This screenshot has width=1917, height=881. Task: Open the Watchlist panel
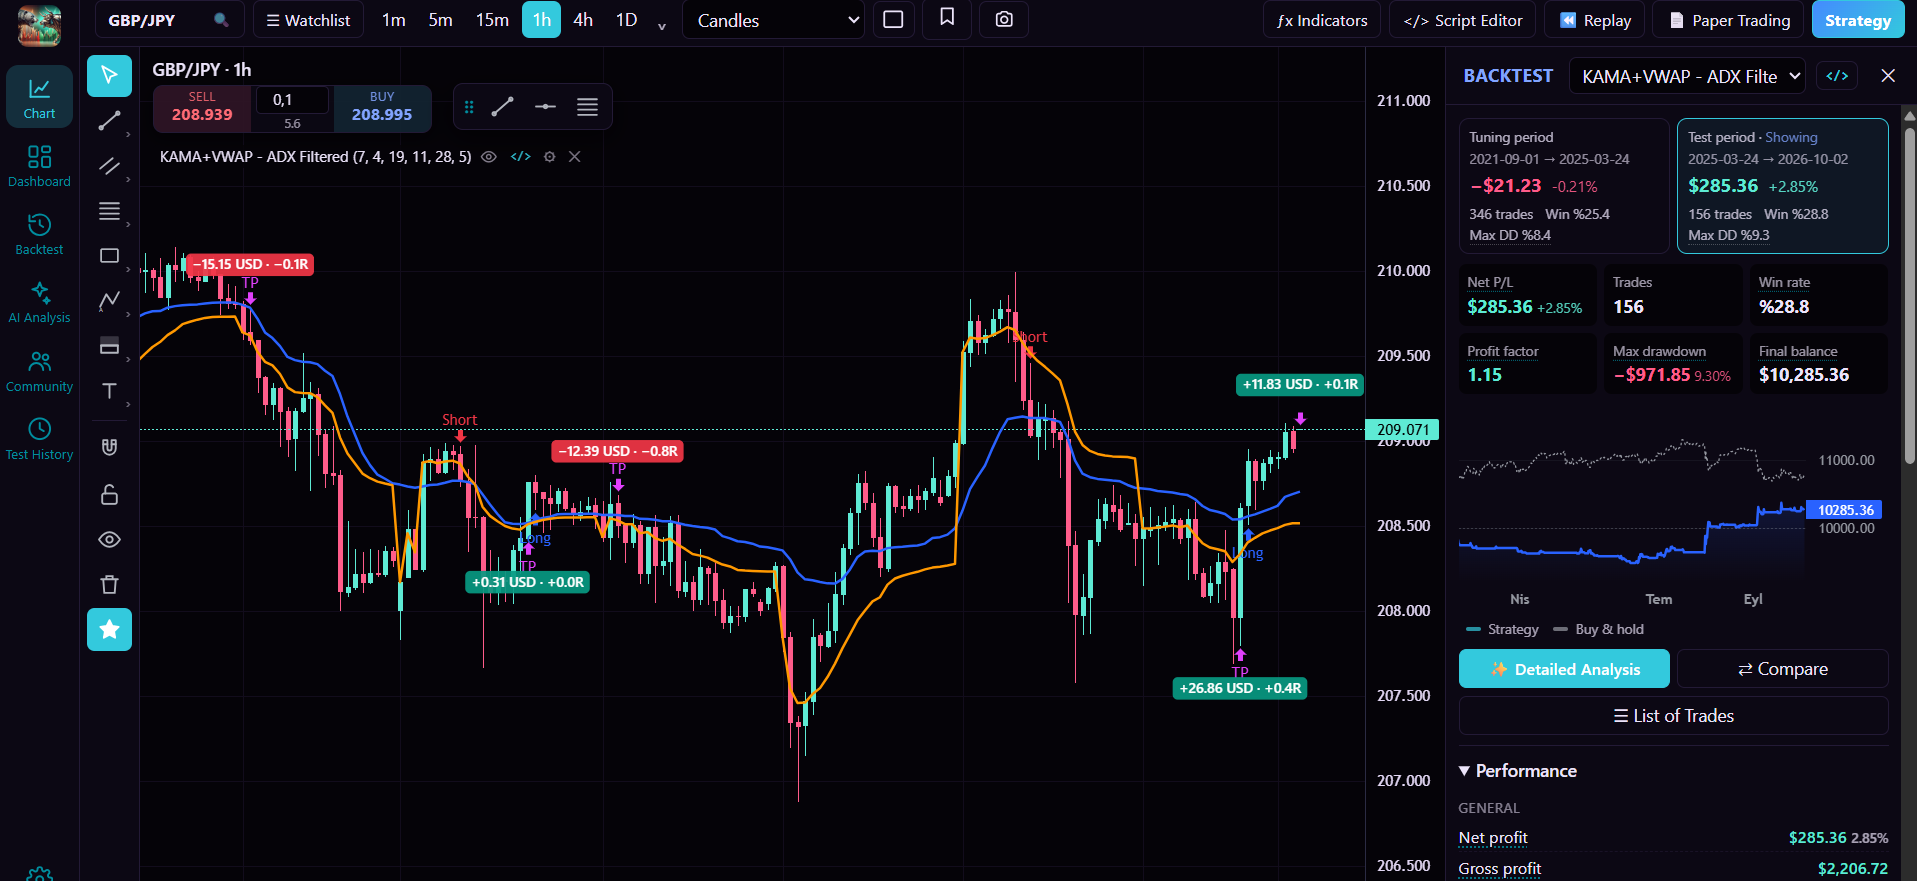tap(308, 20)
